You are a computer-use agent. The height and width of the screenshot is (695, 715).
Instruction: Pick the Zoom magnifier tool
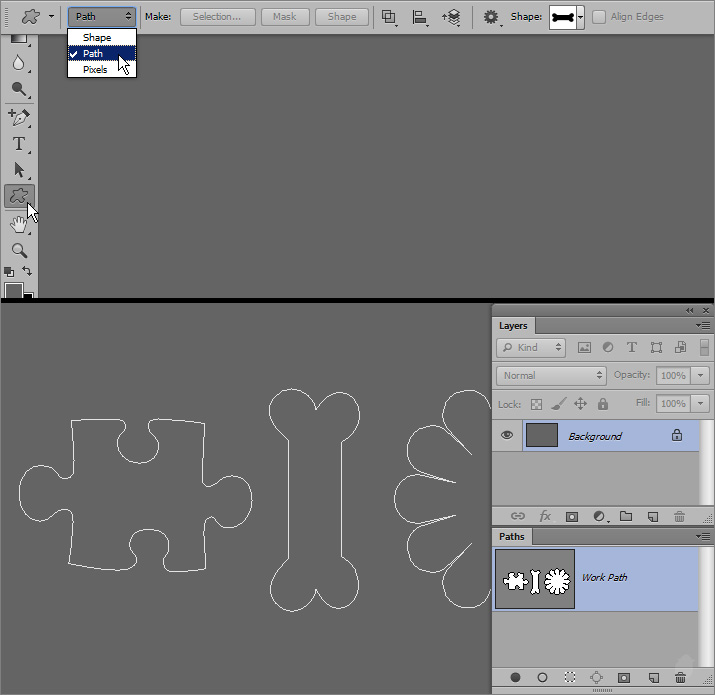coord(18,250)
